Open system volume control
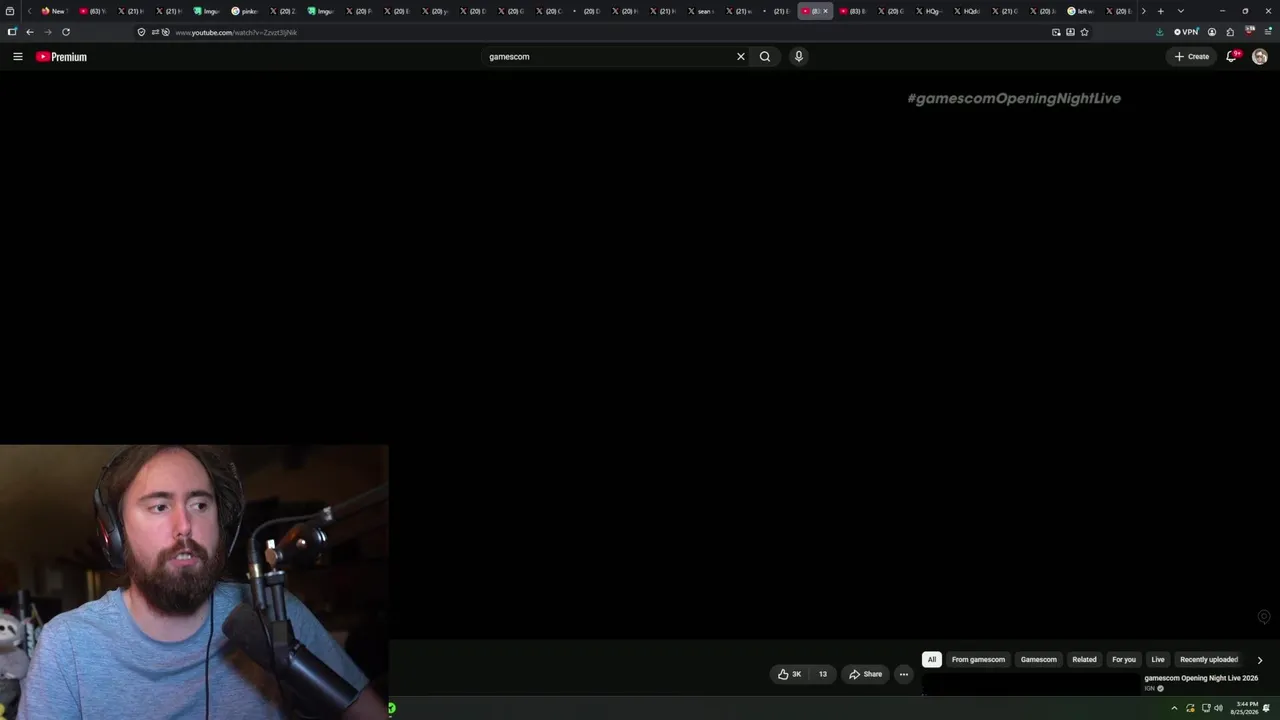Image resolution: width=1280 pixels, height=720 pixels. 1218,708
